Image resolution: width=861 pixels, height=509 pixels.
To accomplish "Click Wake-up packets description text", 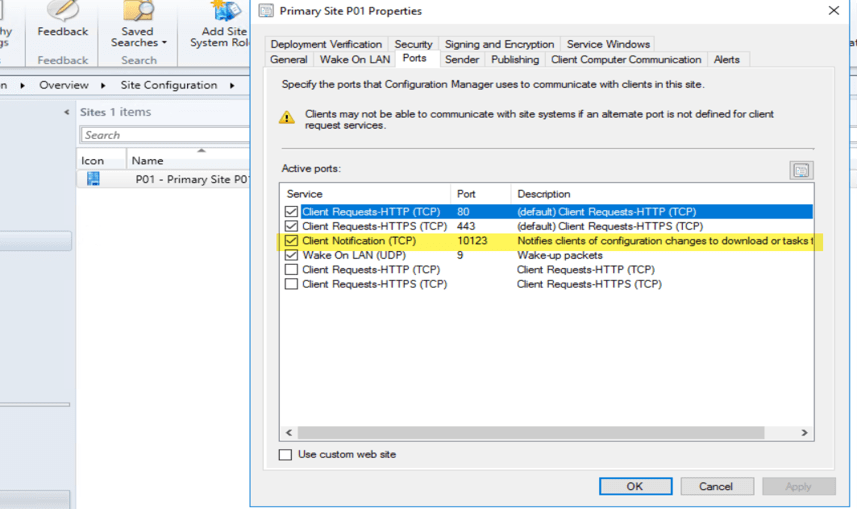I will [x=560, y=255].
